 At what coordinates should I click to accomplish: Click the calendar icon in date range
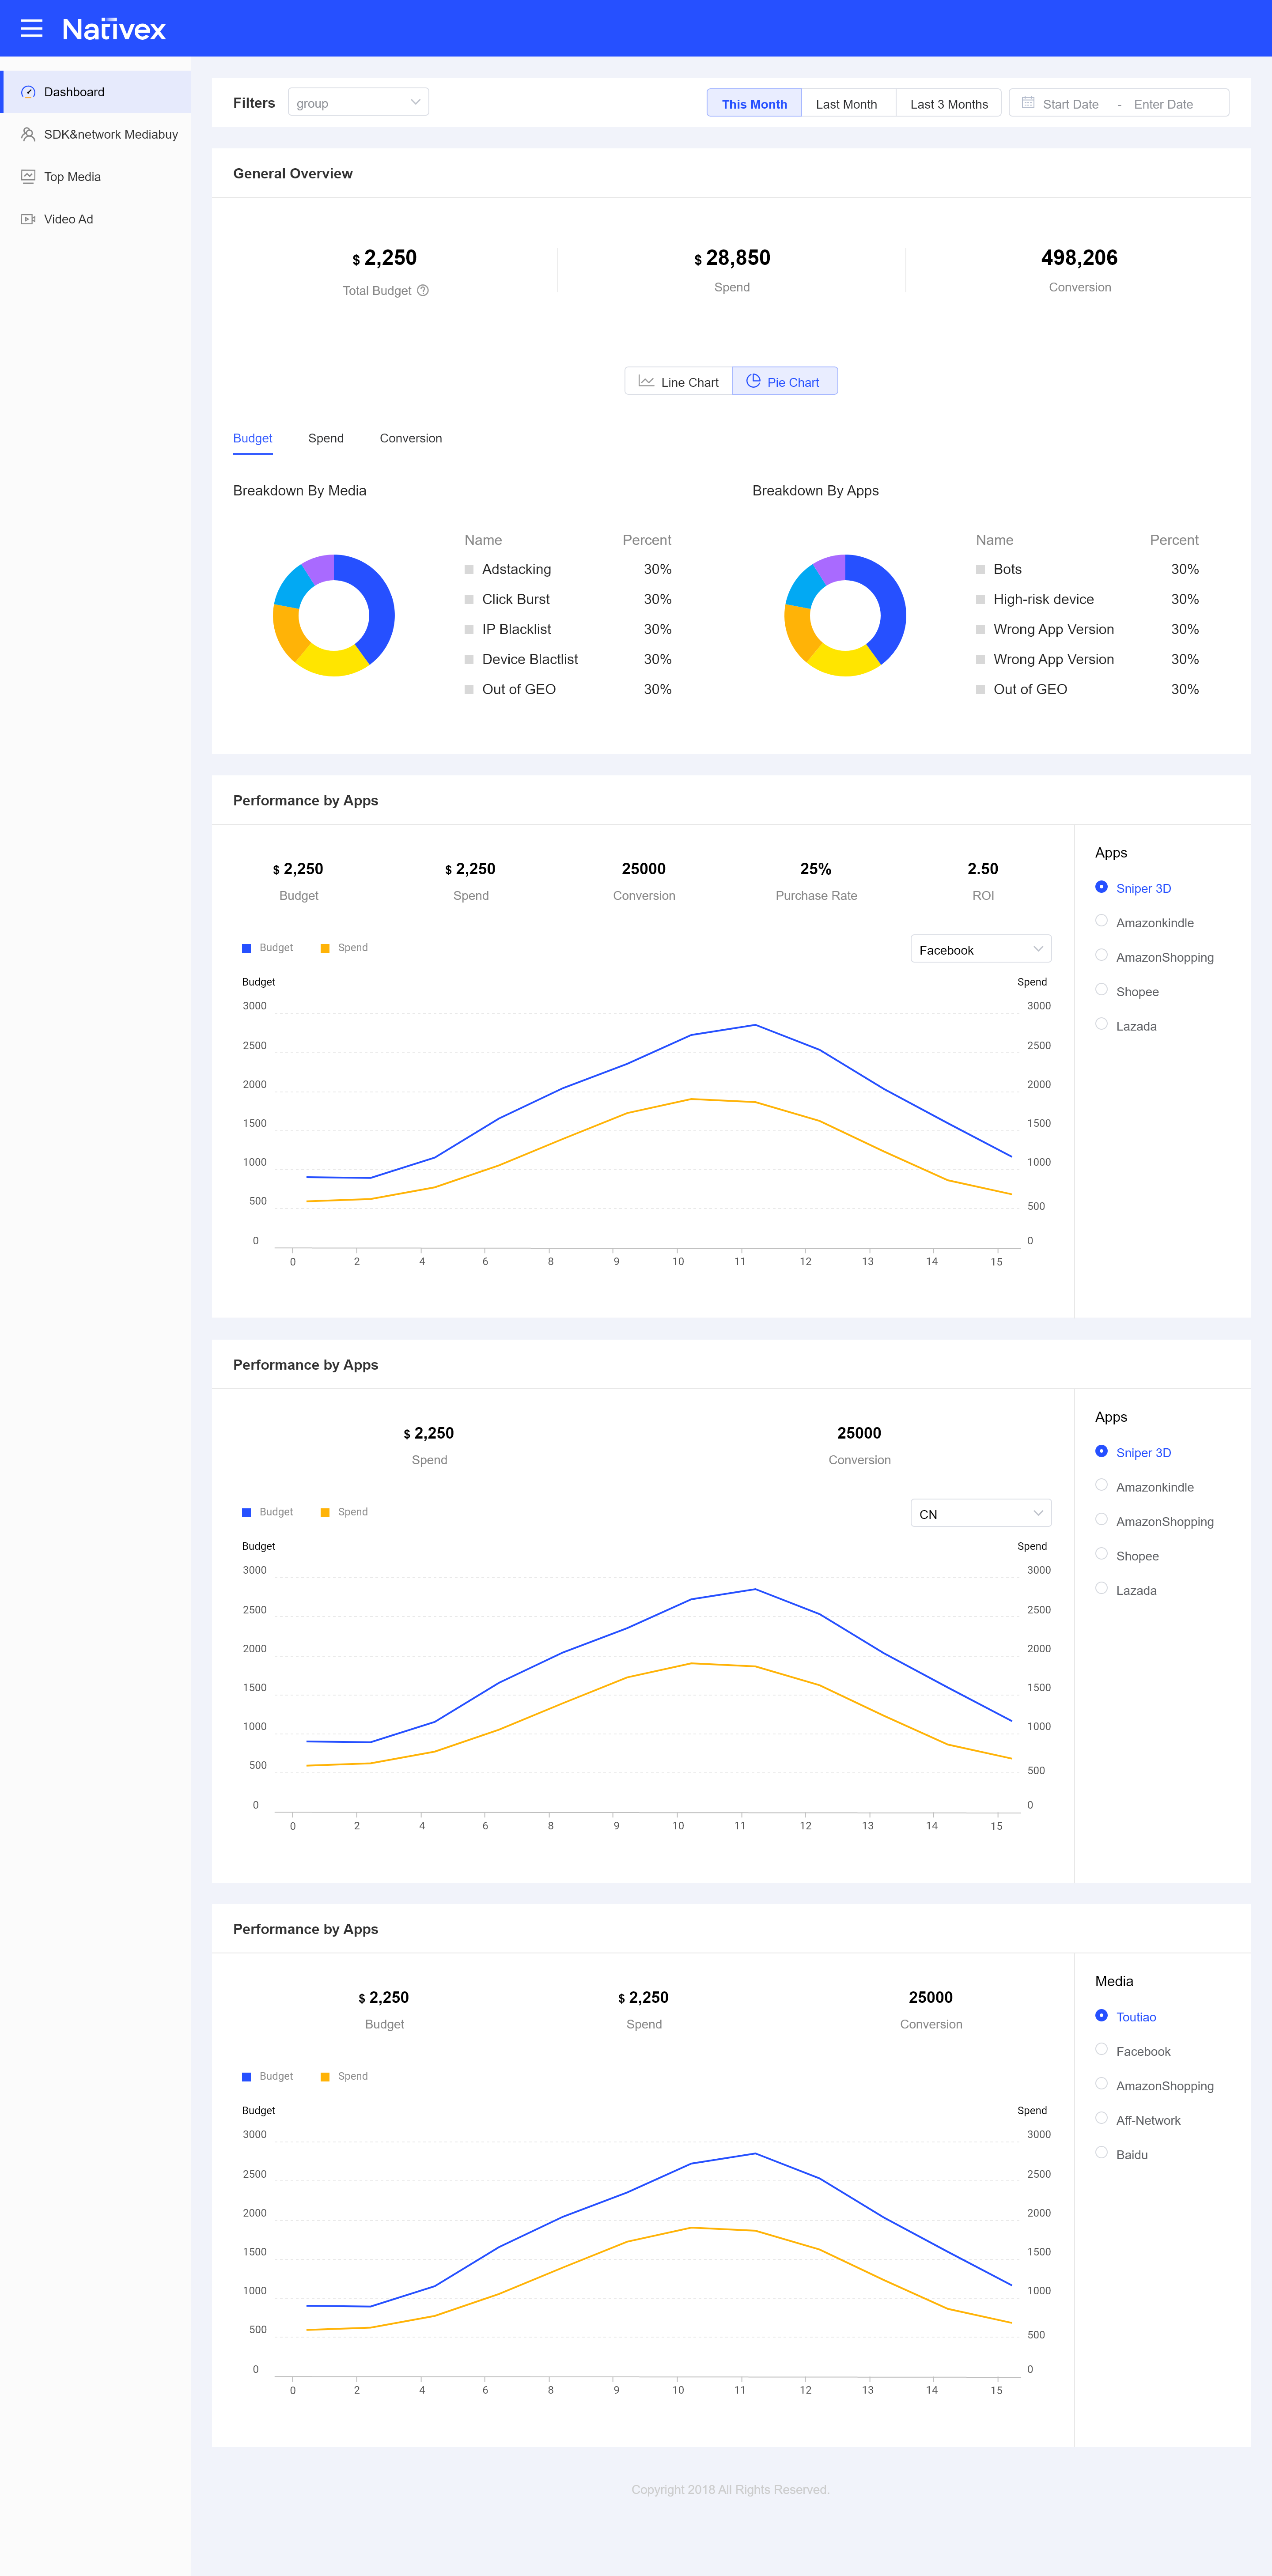1028,103
